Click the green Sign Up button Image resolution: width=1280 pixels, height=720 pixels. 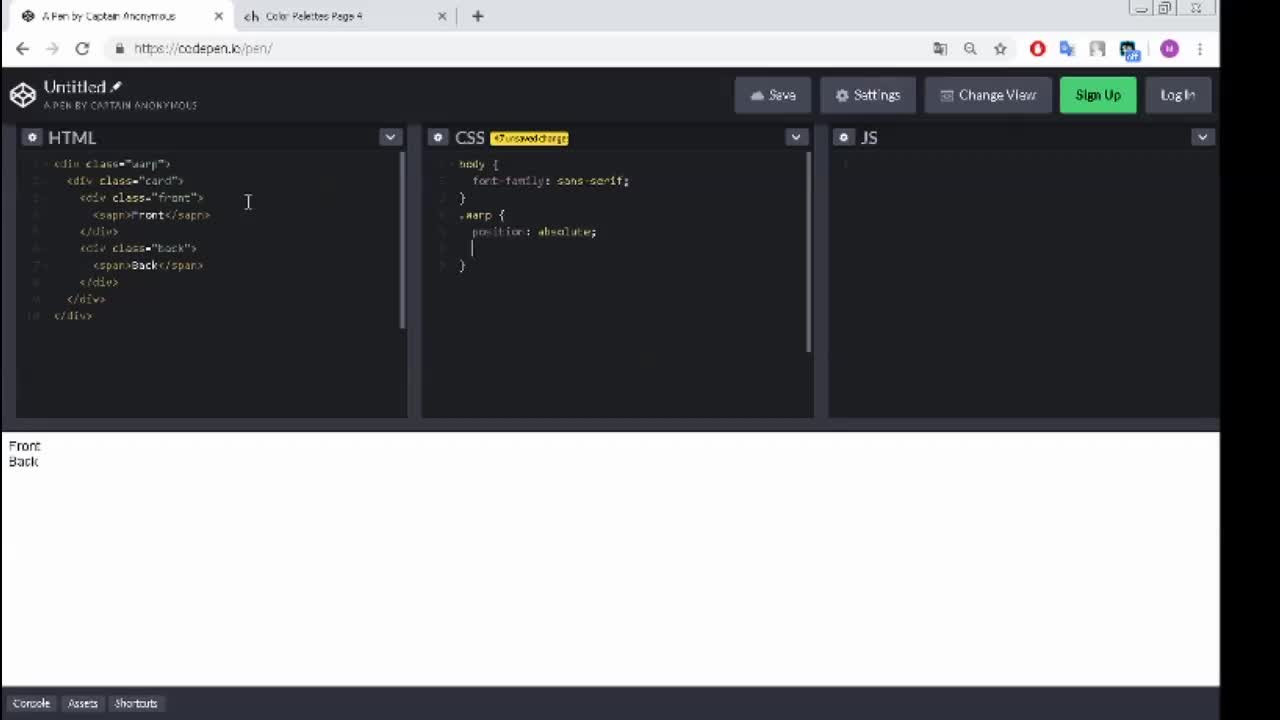tap(1098, 95)
